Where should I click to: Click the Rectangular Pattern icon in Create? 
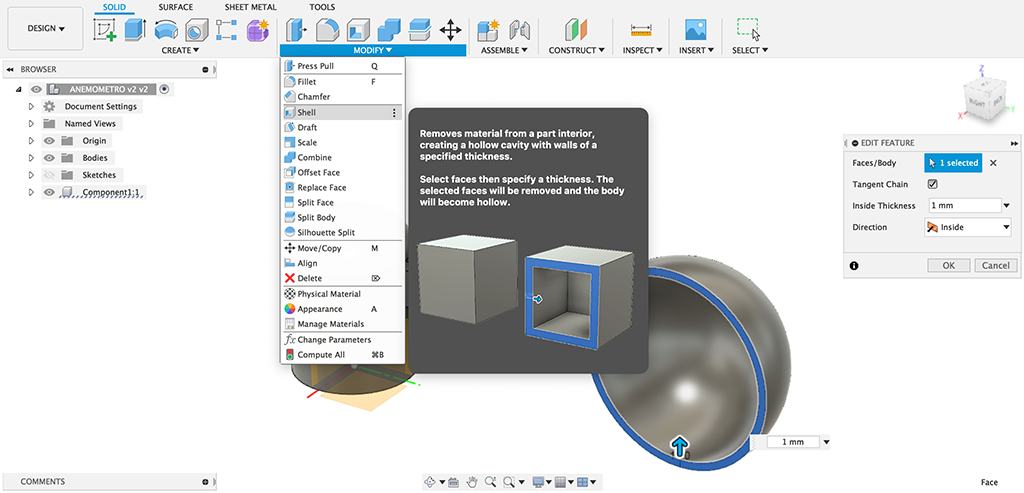coord(226,30)
